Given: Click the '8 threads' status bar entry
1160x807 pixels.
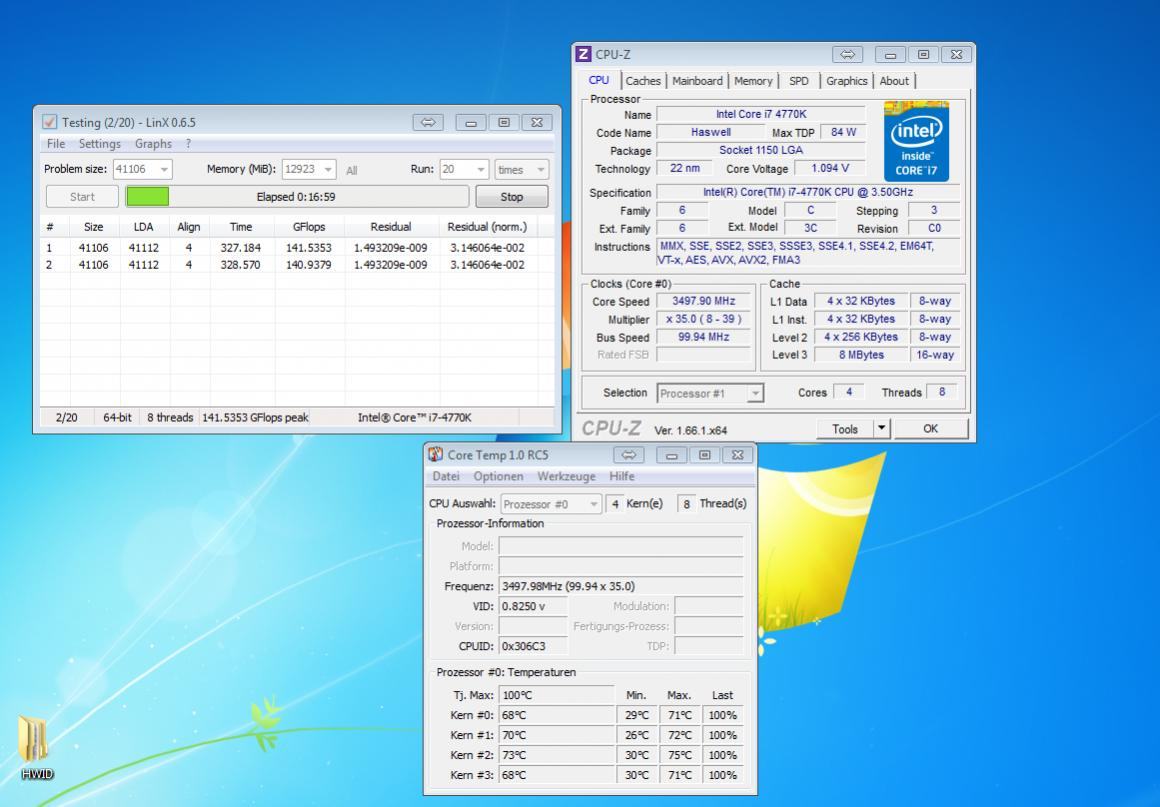Looking at the screenshot, I should click(x=169, y=417).
